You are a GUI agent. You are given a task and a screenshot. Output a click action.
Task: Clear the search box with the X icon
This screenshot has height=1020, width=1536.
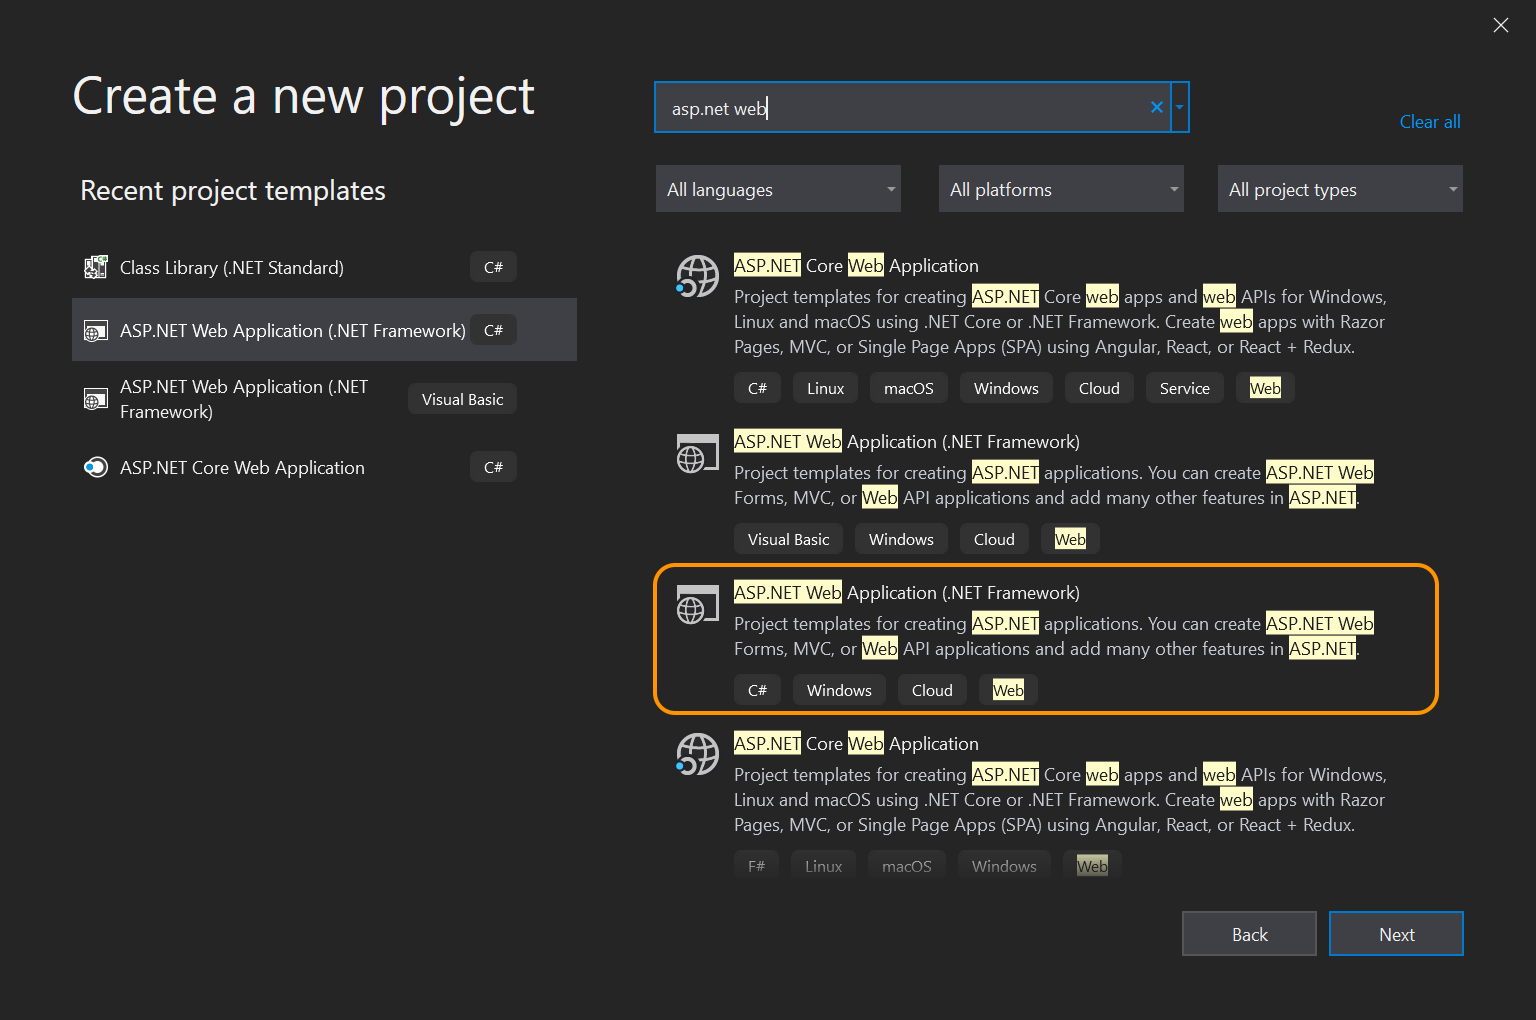(1157, 107)
